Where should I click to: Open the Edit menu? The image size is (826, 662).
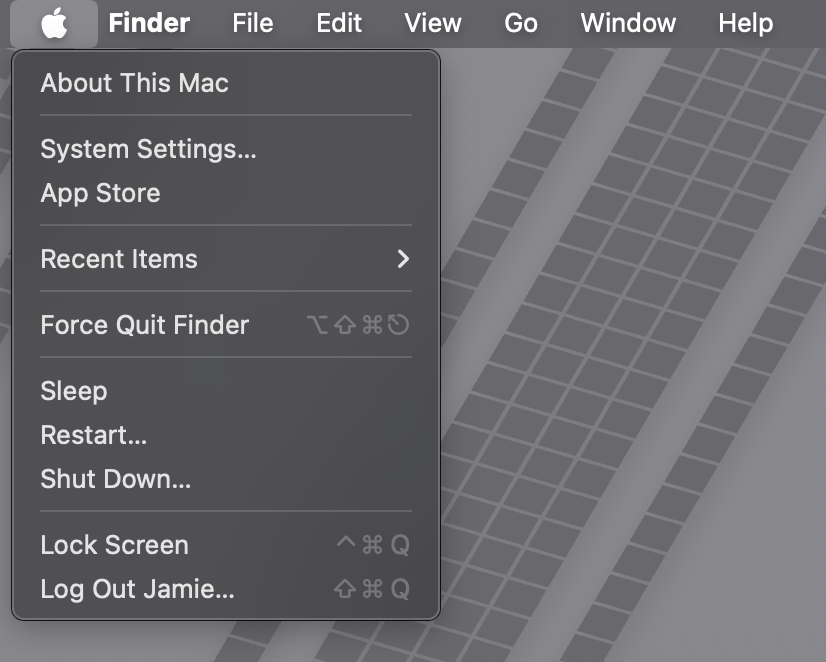(338, 23)
